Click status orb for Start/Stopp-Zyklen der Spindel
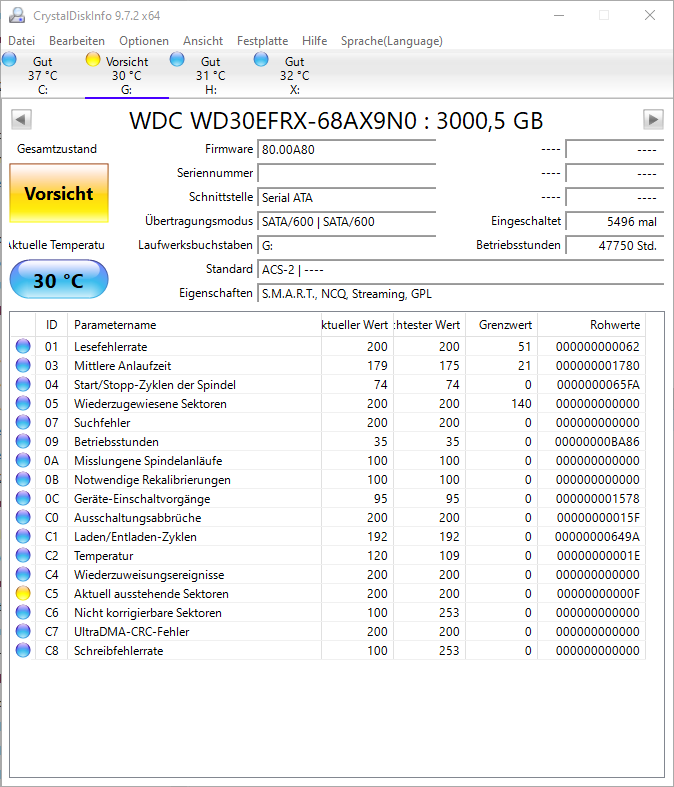The width and height of the screenshot is (674, 787). 23,384
